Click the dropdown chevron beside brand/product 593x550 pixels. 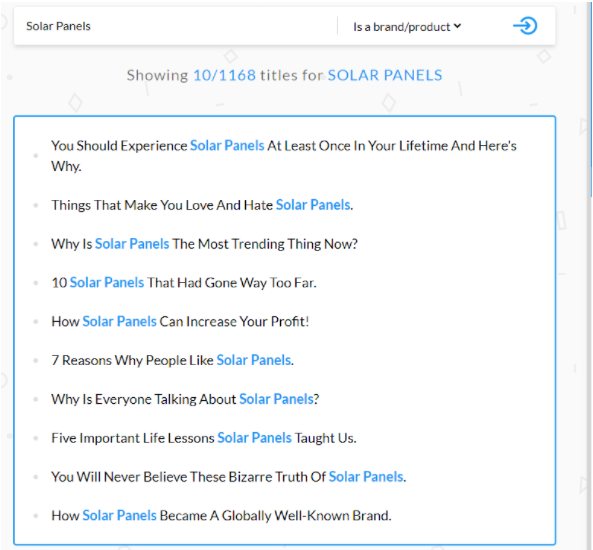point(457,26)
